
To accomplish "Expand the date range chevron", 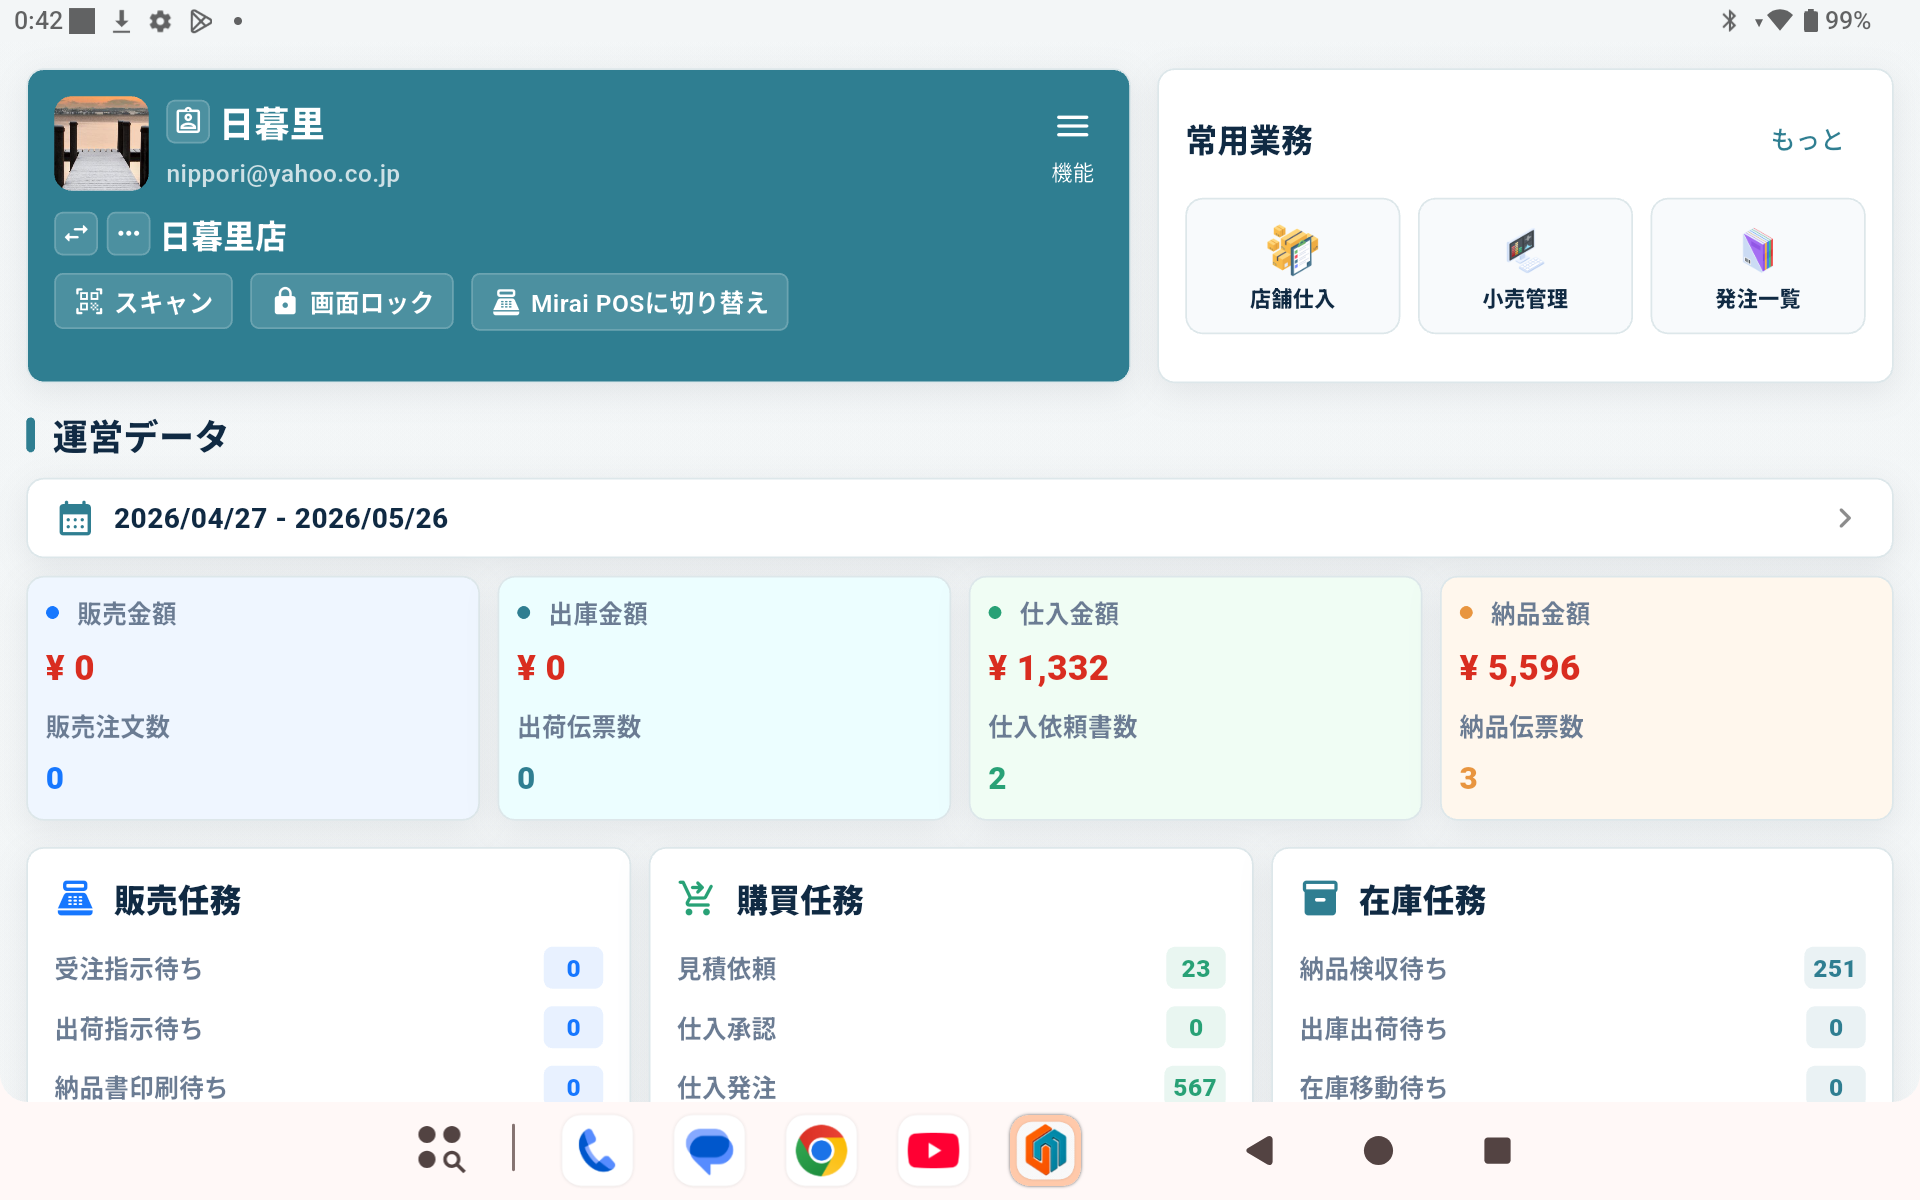I will [1845, 518].
